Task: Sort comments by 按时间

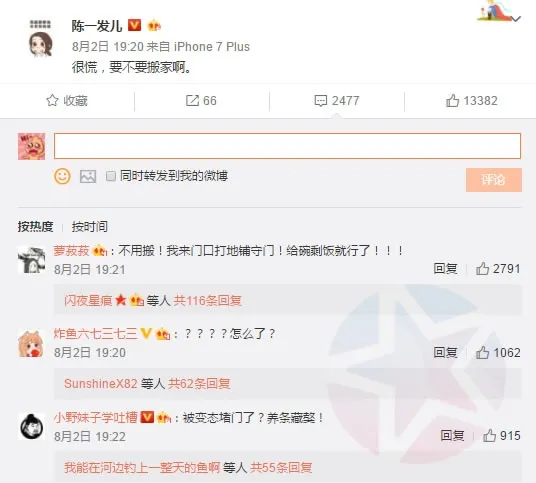Action: 90,226
